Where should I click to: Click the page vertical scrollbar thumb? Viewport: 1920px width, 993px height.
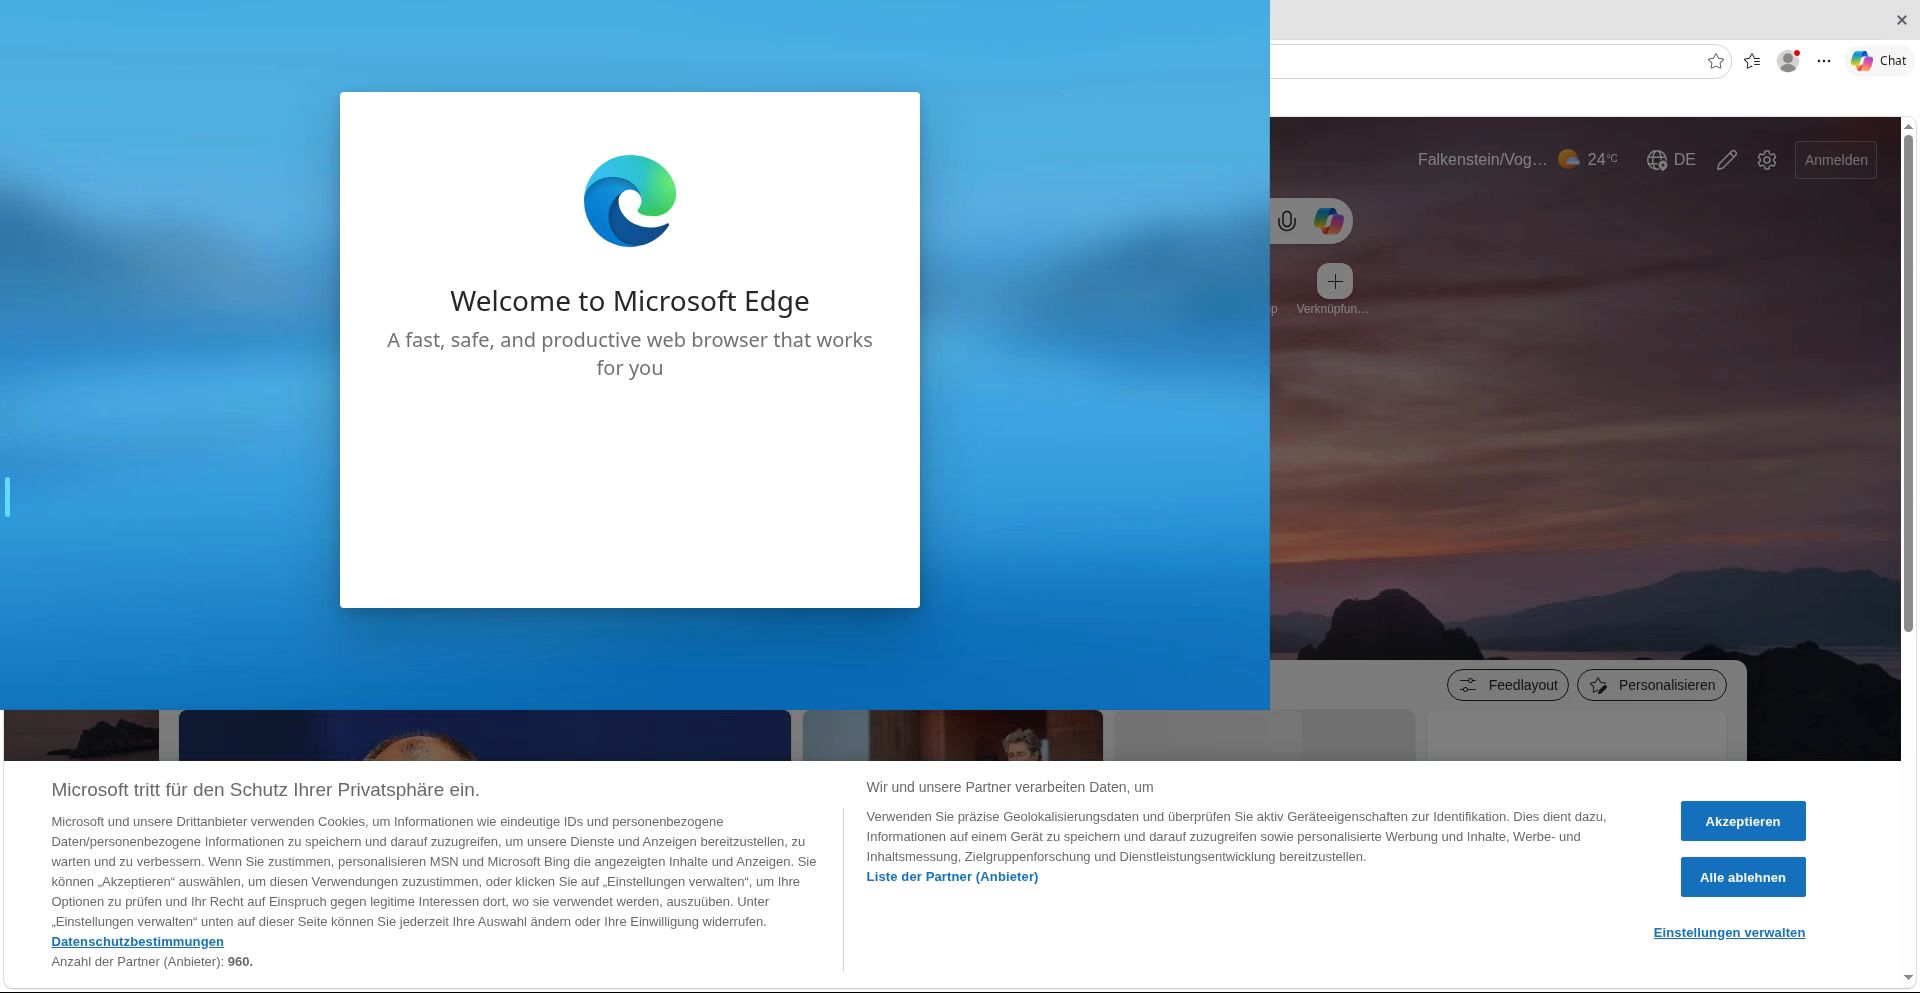(x=1908, y=382)
